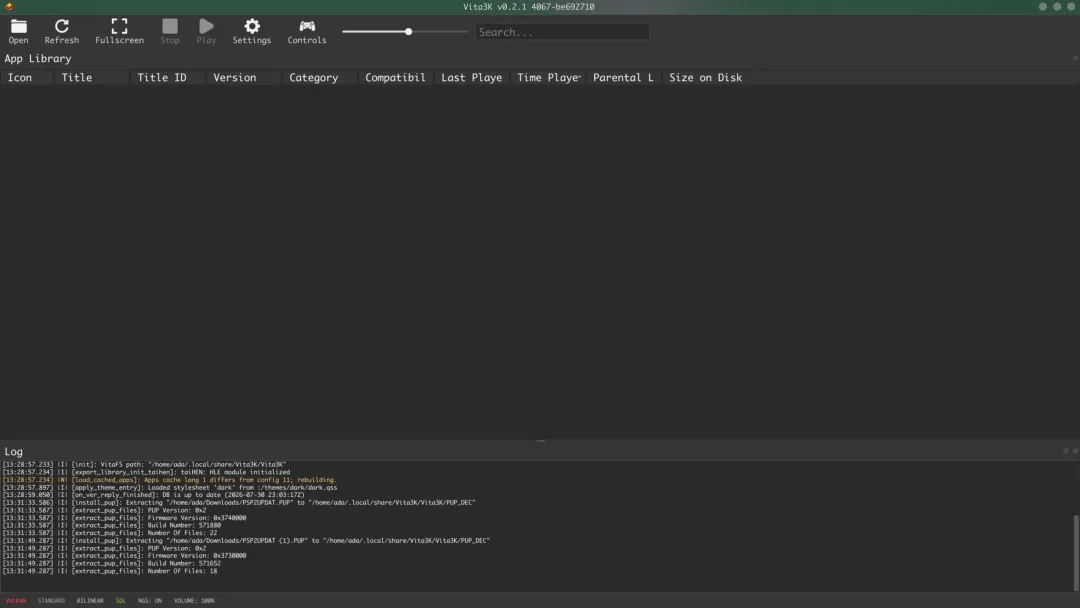Click the SDL status bar entry

tap(121, 600)
